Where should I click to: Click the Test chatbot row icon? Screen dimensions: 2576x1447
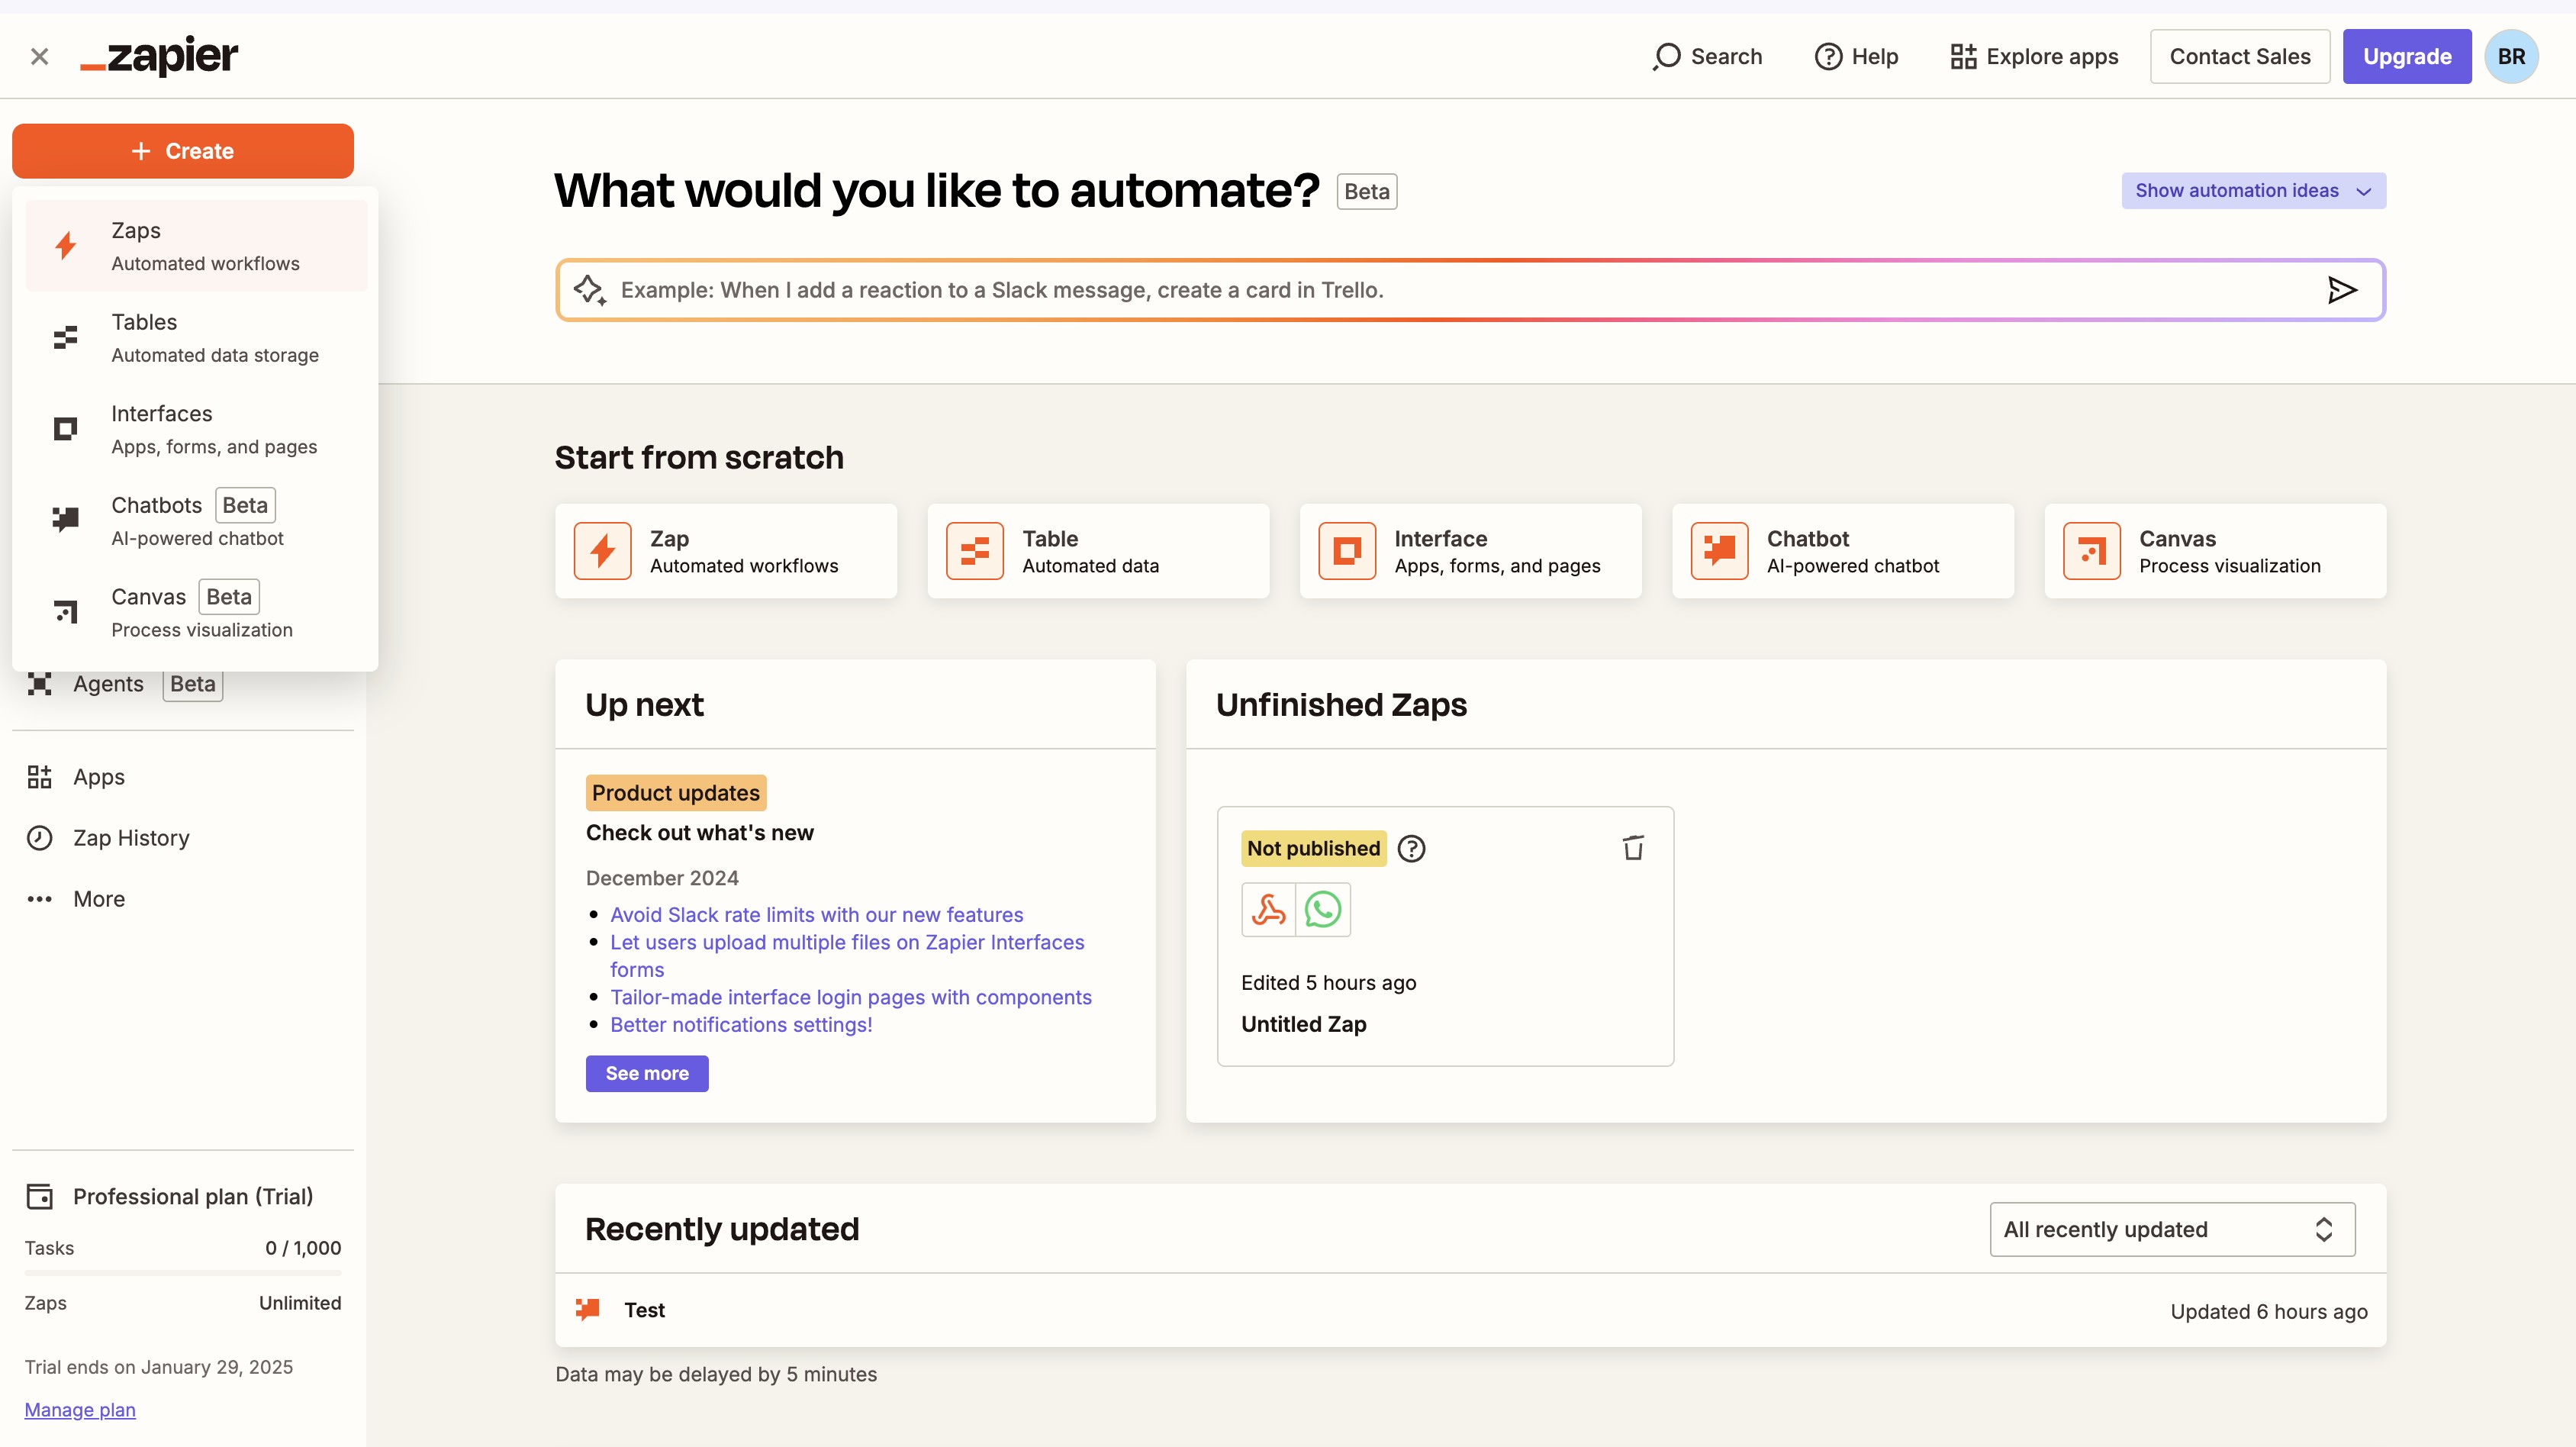click(x=588, y=1310)
